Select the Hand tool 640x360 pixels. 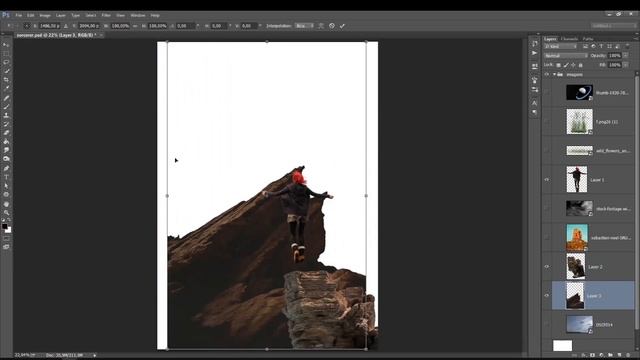[6, 204]
